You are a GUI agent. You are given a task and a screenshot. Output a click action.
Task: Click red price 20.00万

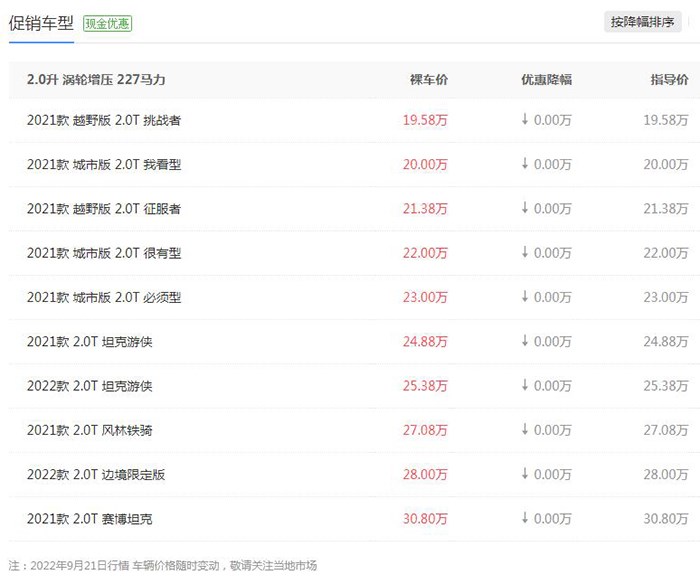click(x=425, y=164)
